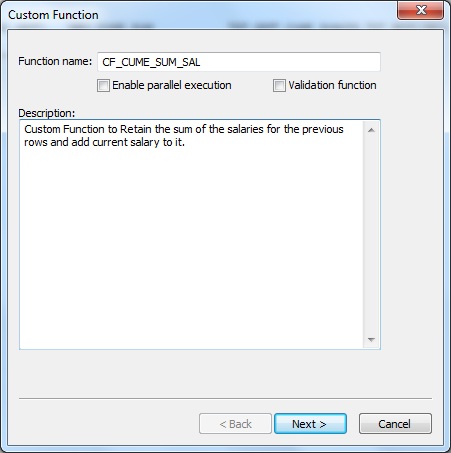Click first line of description text
451x453 pixels.
coord(184,129)
